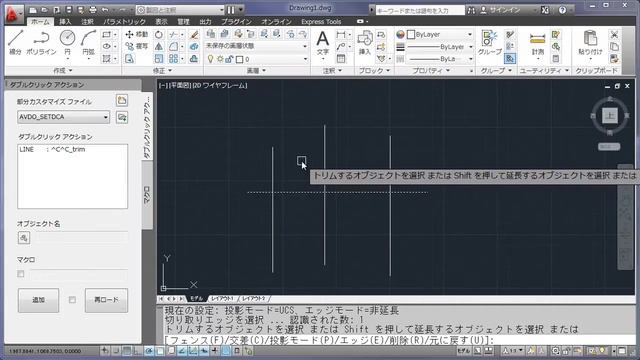Open the 挿入 ribbon tab

coord(65,22)
